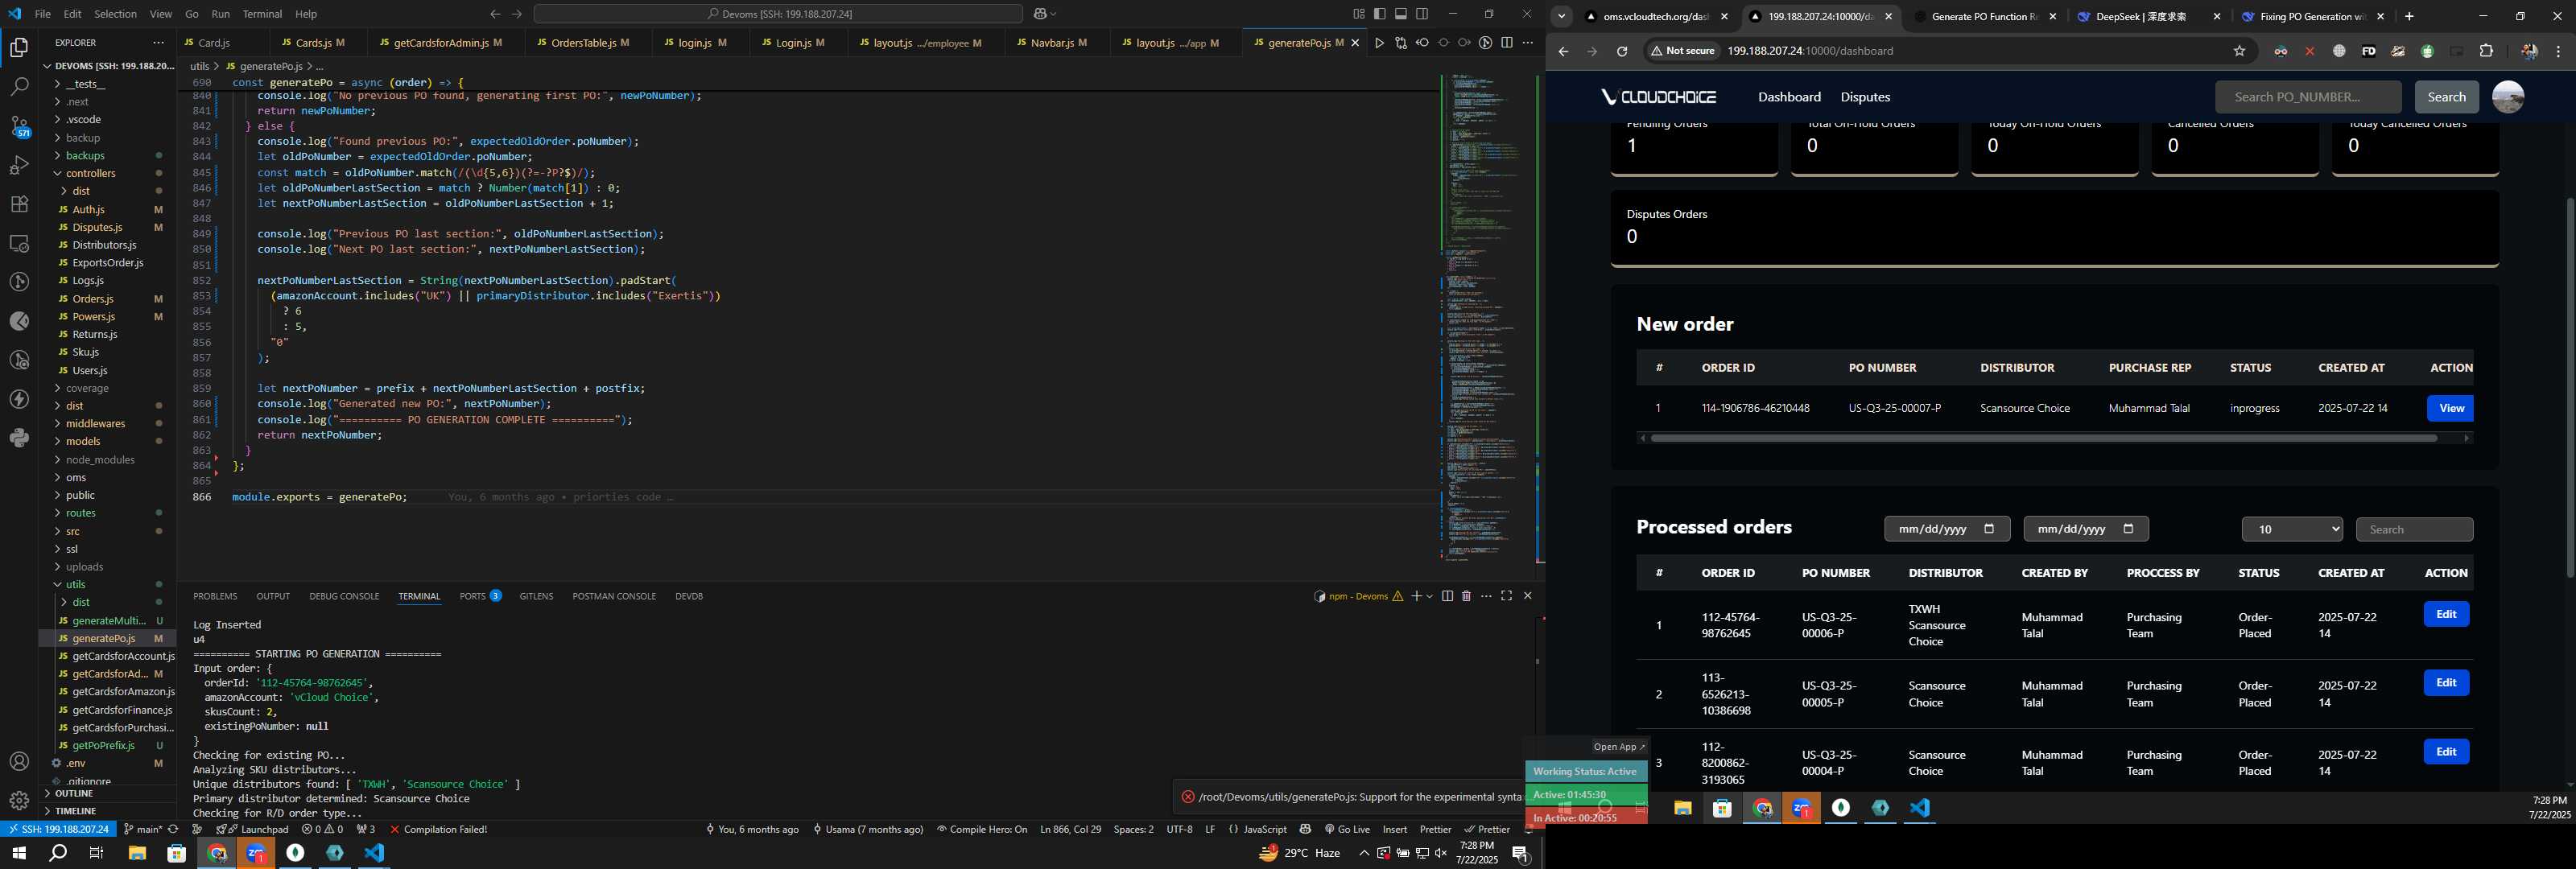Open the Explorer view in activity bar
This screenshot has height=869, width=2576.
[19, 48]
